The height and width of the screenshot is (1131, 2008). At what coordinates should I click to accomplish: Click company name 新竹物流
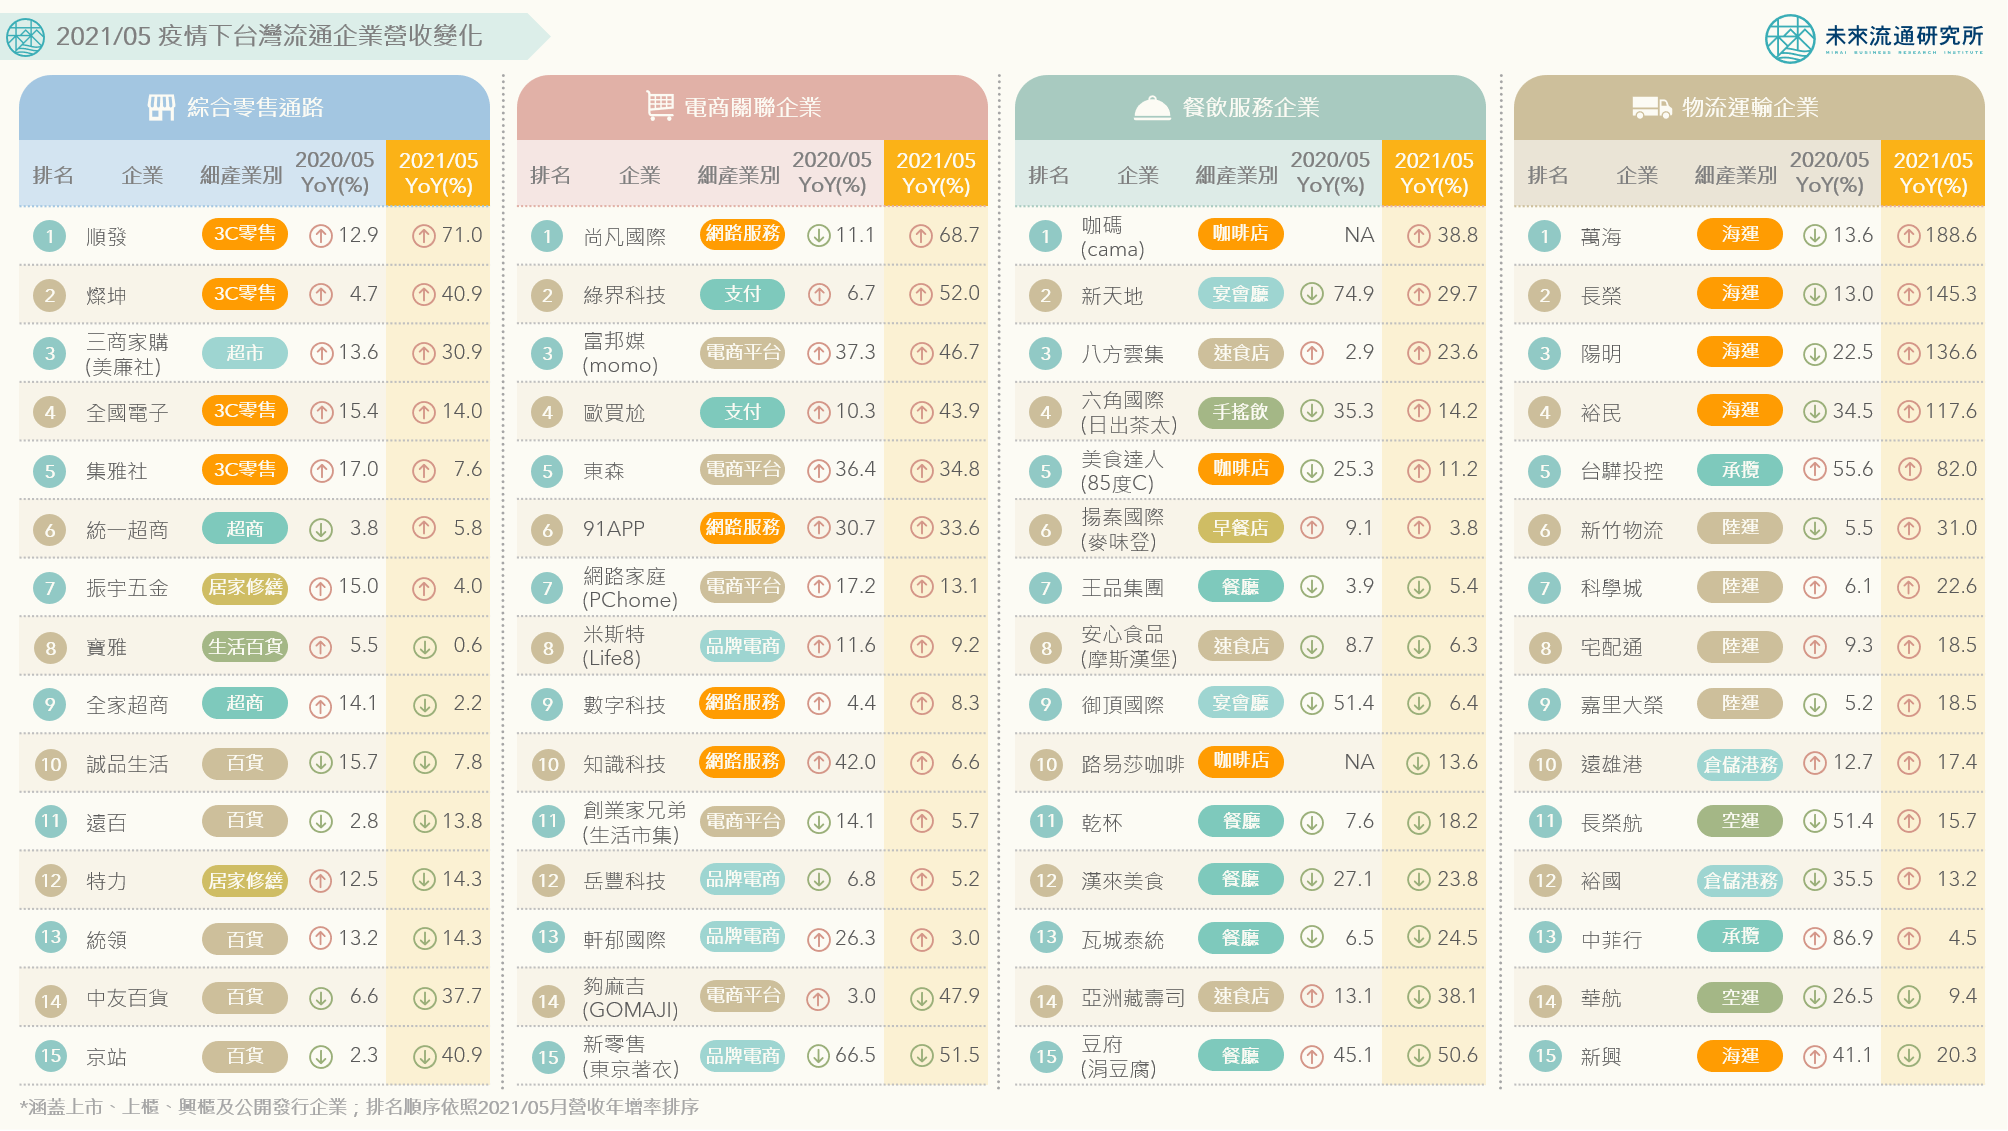tap(1621, 531)
